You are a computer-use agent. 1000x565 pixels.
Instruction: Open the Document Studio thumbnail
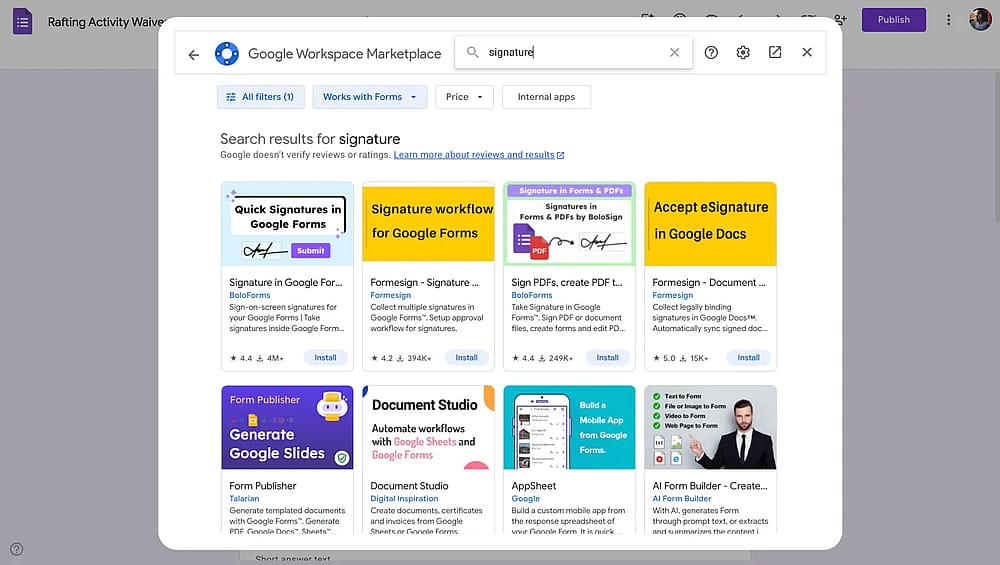(x=428, y=427)
